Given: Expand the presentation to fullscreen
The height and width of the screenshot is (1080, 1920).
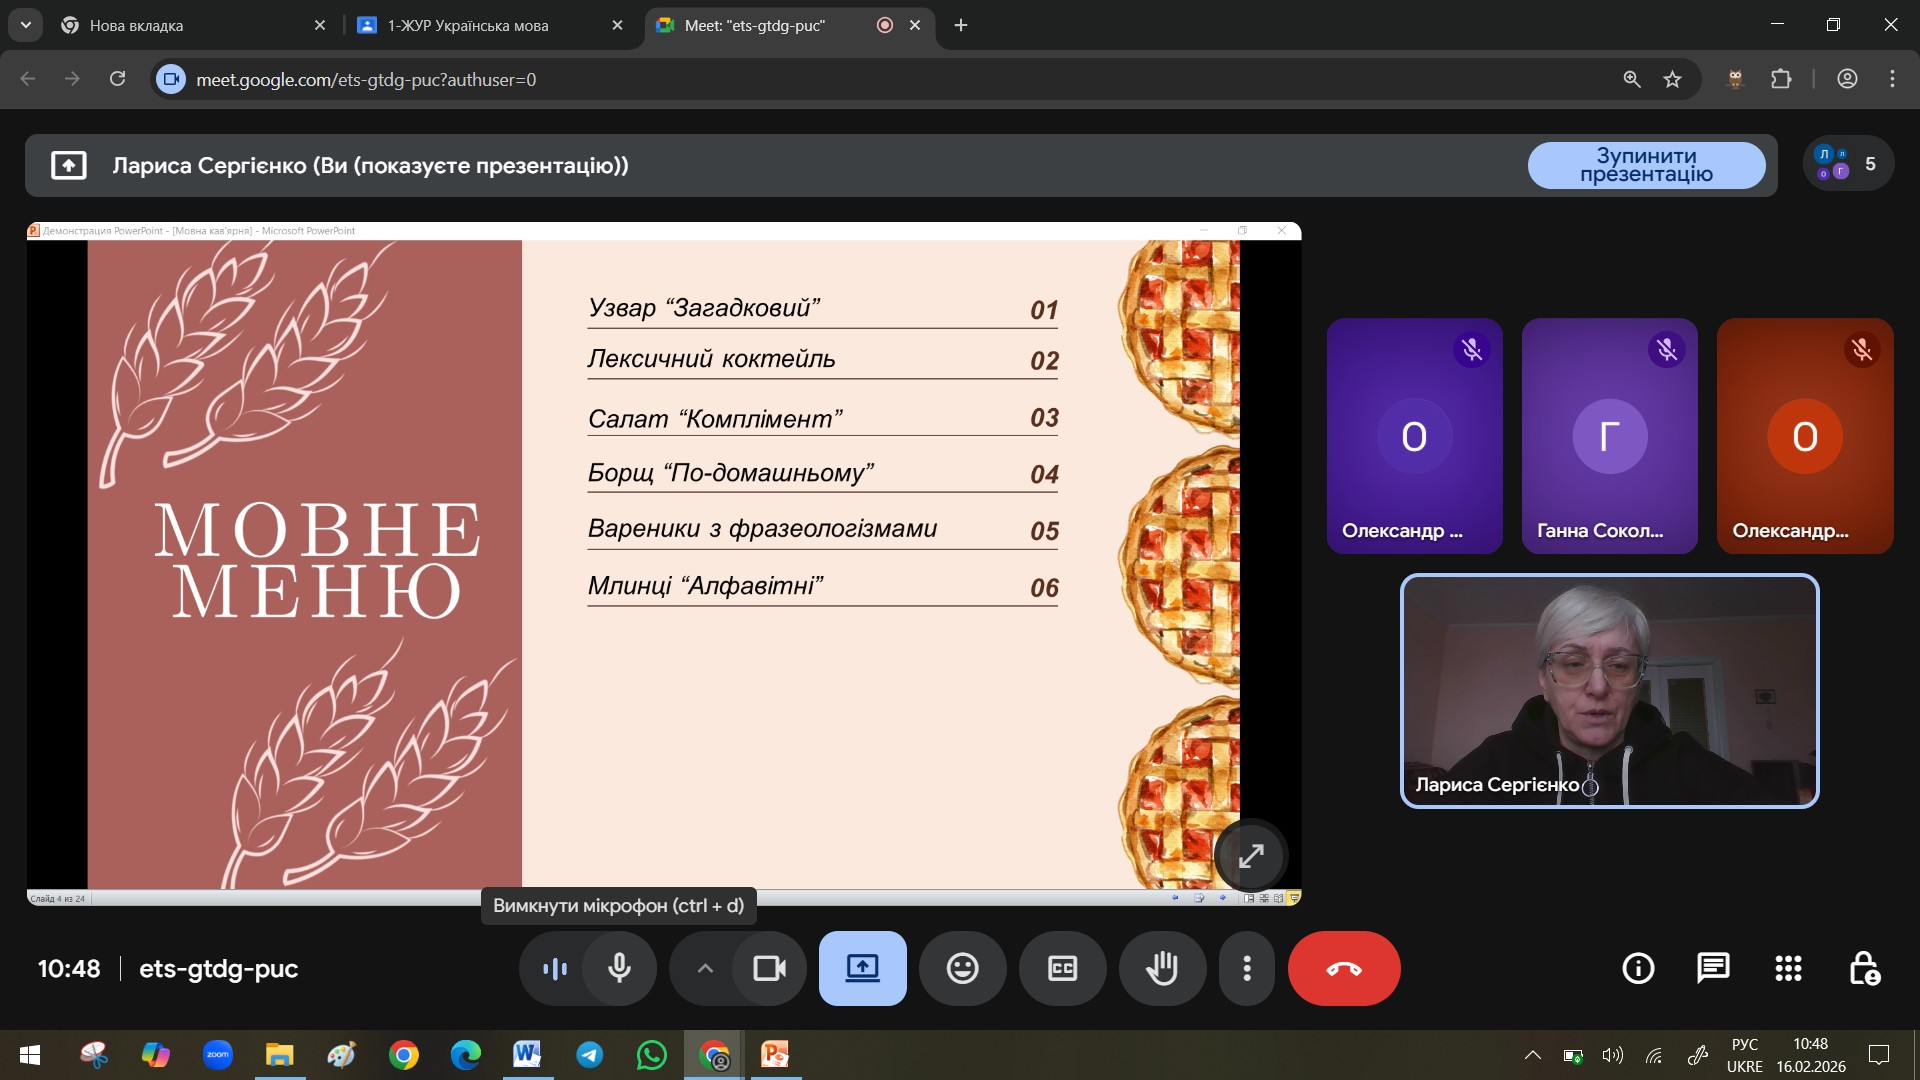Looking at the screenshot, I should pyautogui.click(x=1251, y=856).
